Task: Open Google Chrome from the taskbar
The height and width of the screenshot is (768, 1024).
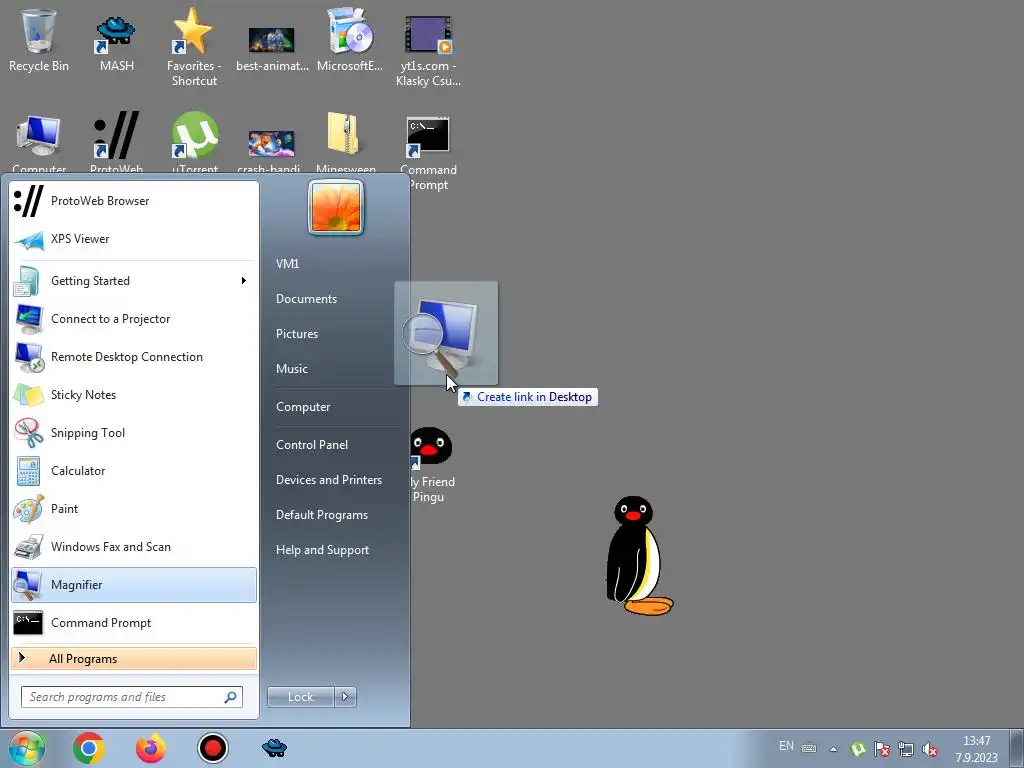Action: (89, 748)
